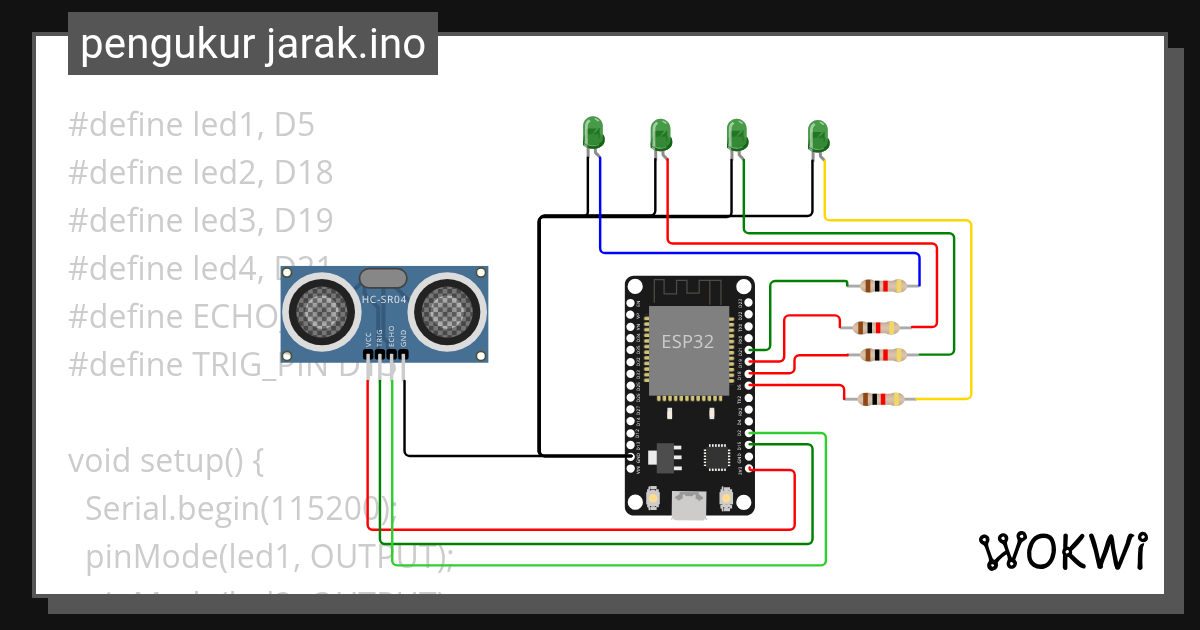Click the rightmost green LED
Viewport: 1200px width, 630px height.
point(820,132)
